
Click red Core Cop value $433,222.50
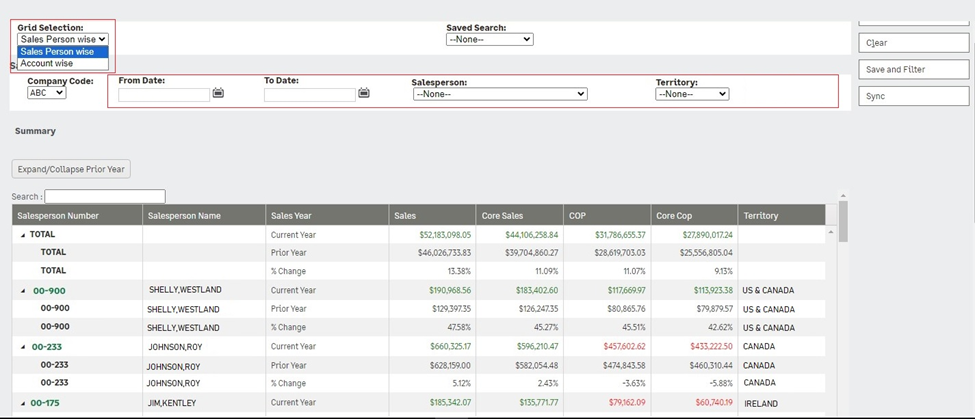pyautogui.click(x=711, y=346)
